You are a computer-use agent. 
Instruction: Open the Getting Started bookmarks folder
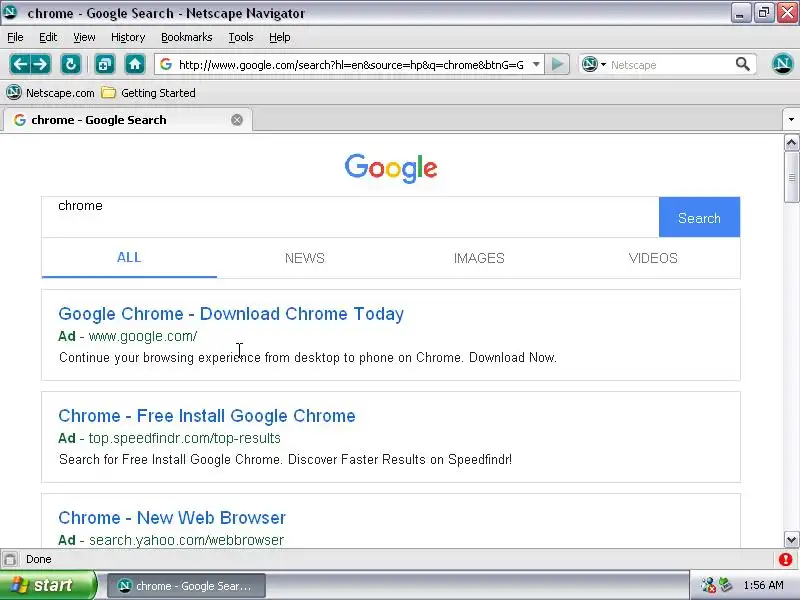[x=148, y=93]
